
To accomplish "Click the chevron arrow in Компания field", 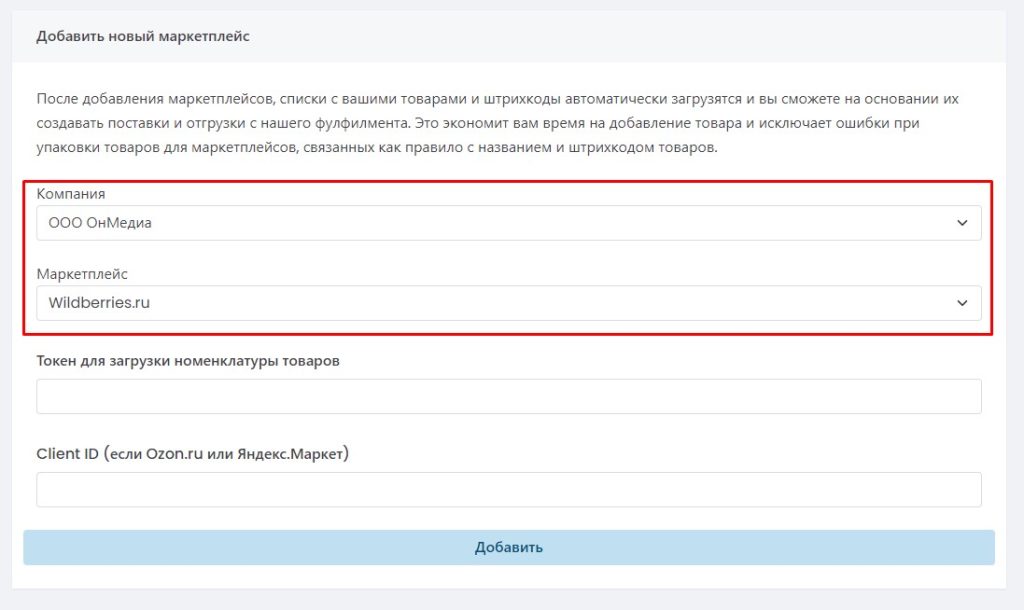I will [x=962, y=223].
